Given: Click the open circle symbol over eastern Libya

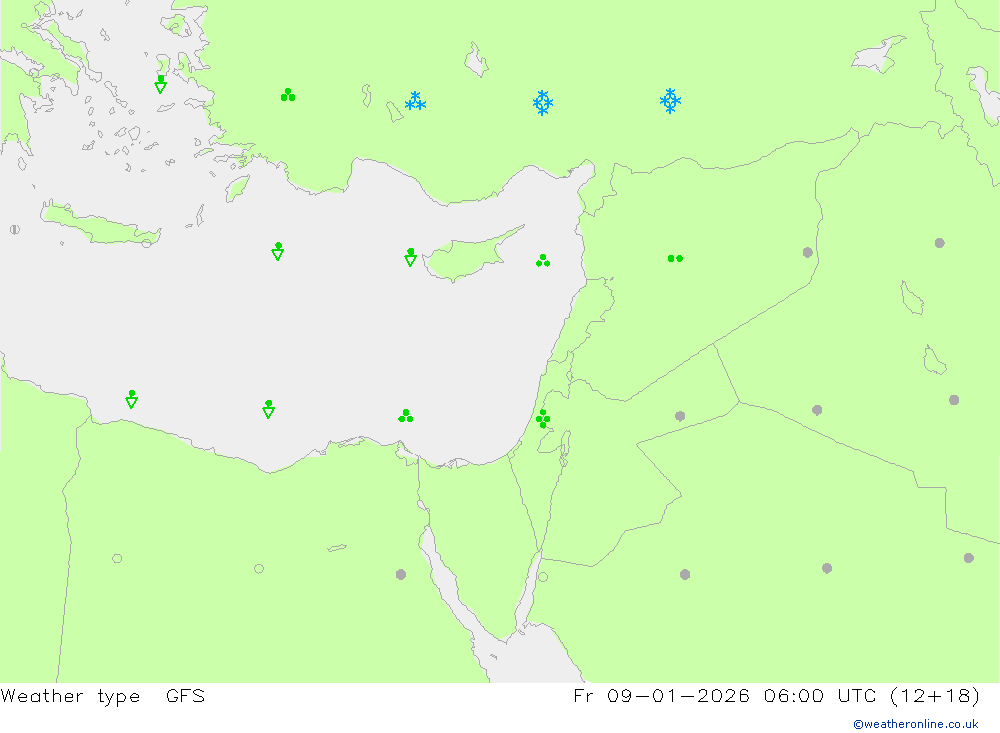Looking at the screenshot, I should tap(117, 558).
